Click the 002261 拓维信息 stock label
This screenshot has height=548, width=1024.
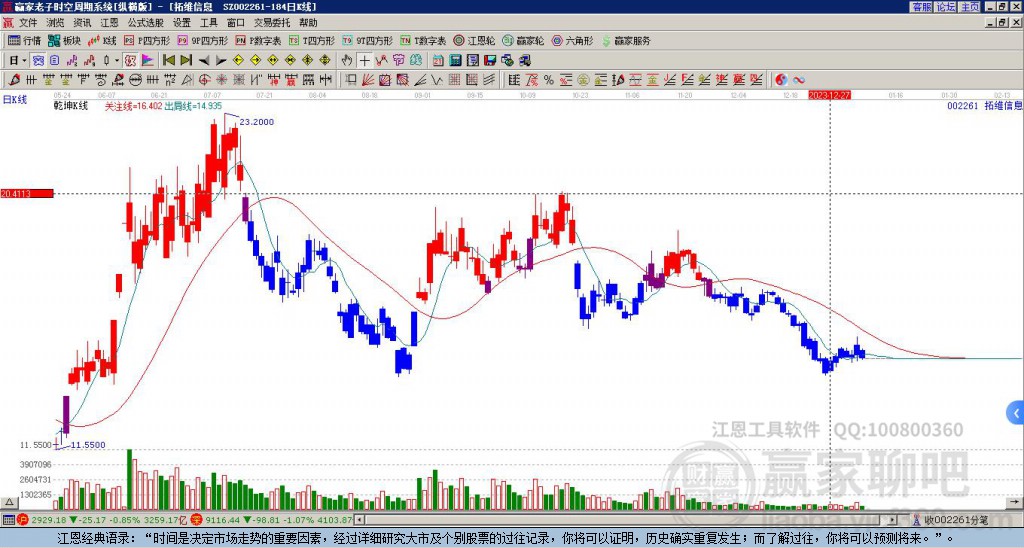(x=984, y=106)
